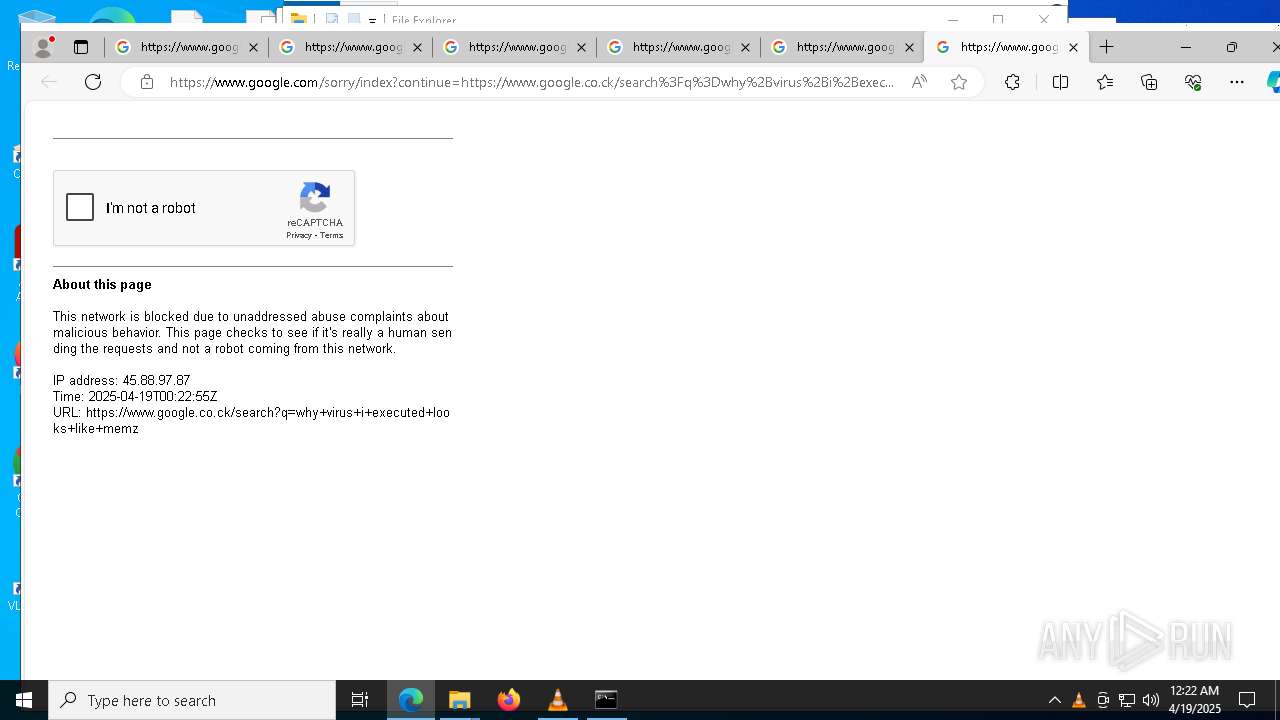Open Browser essentials heart icon
Screen dimensions: 1280x720
pyautogui.click(x=1193, y=82)
